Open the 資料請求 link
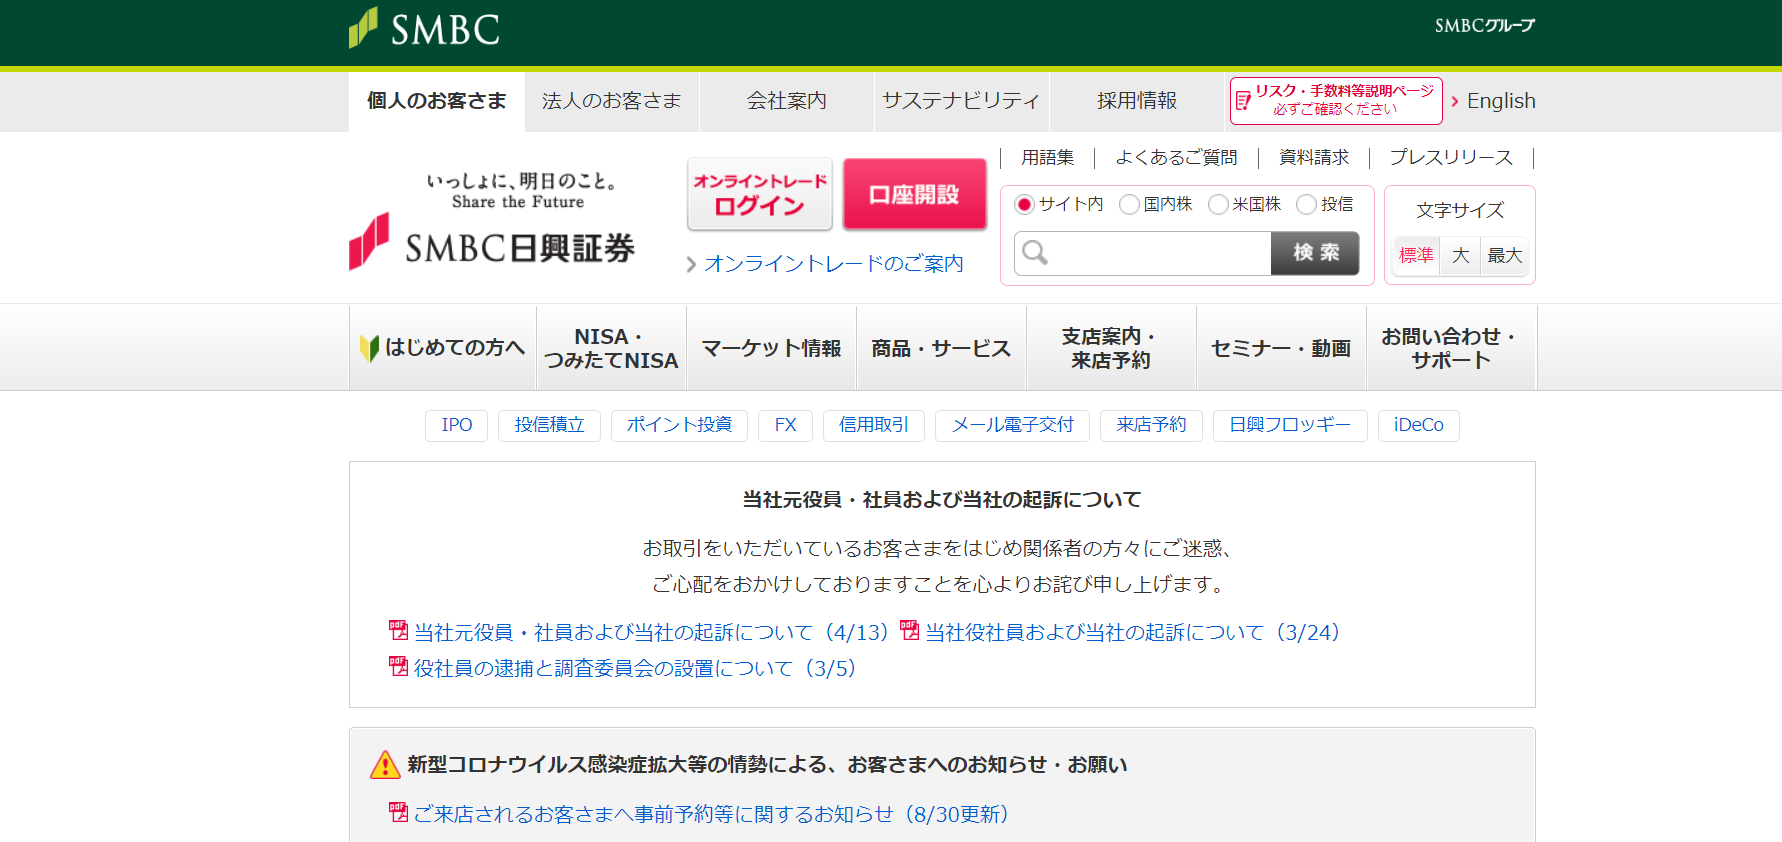The image size is (1782, 842). tap(1314, 158)
